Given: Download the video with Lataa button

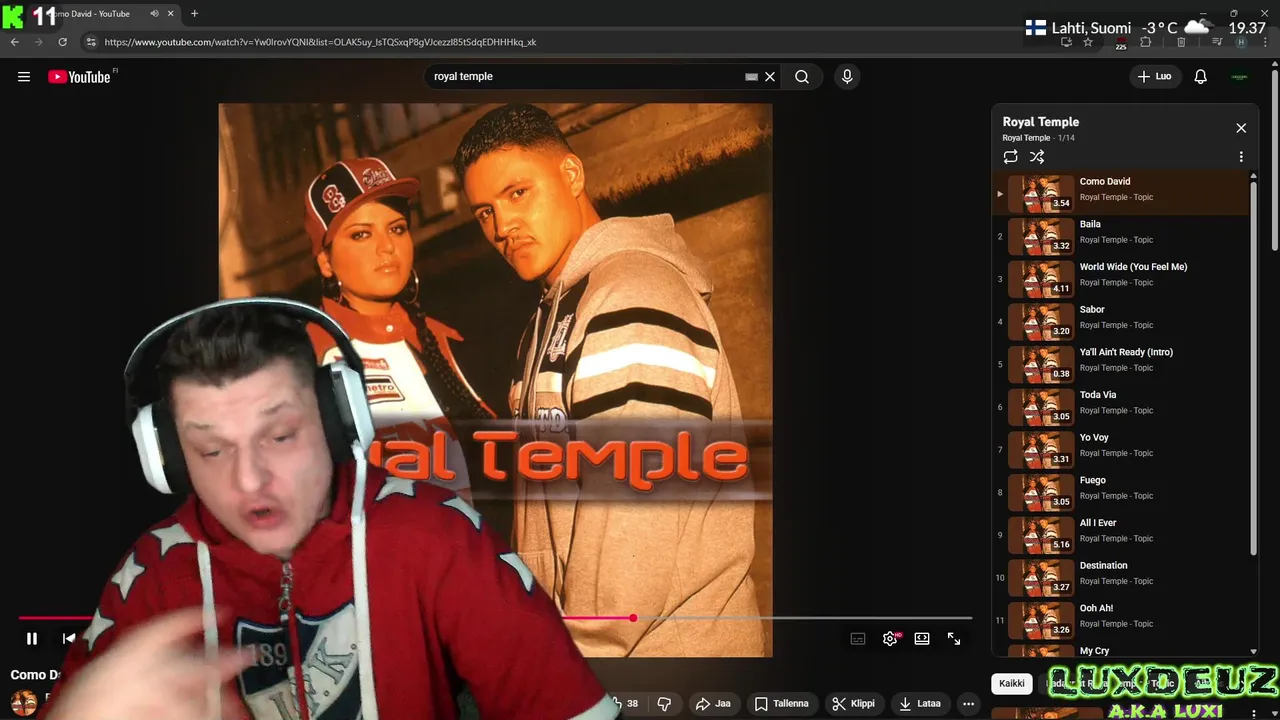Looking at the screenshot, I should 920,704.
